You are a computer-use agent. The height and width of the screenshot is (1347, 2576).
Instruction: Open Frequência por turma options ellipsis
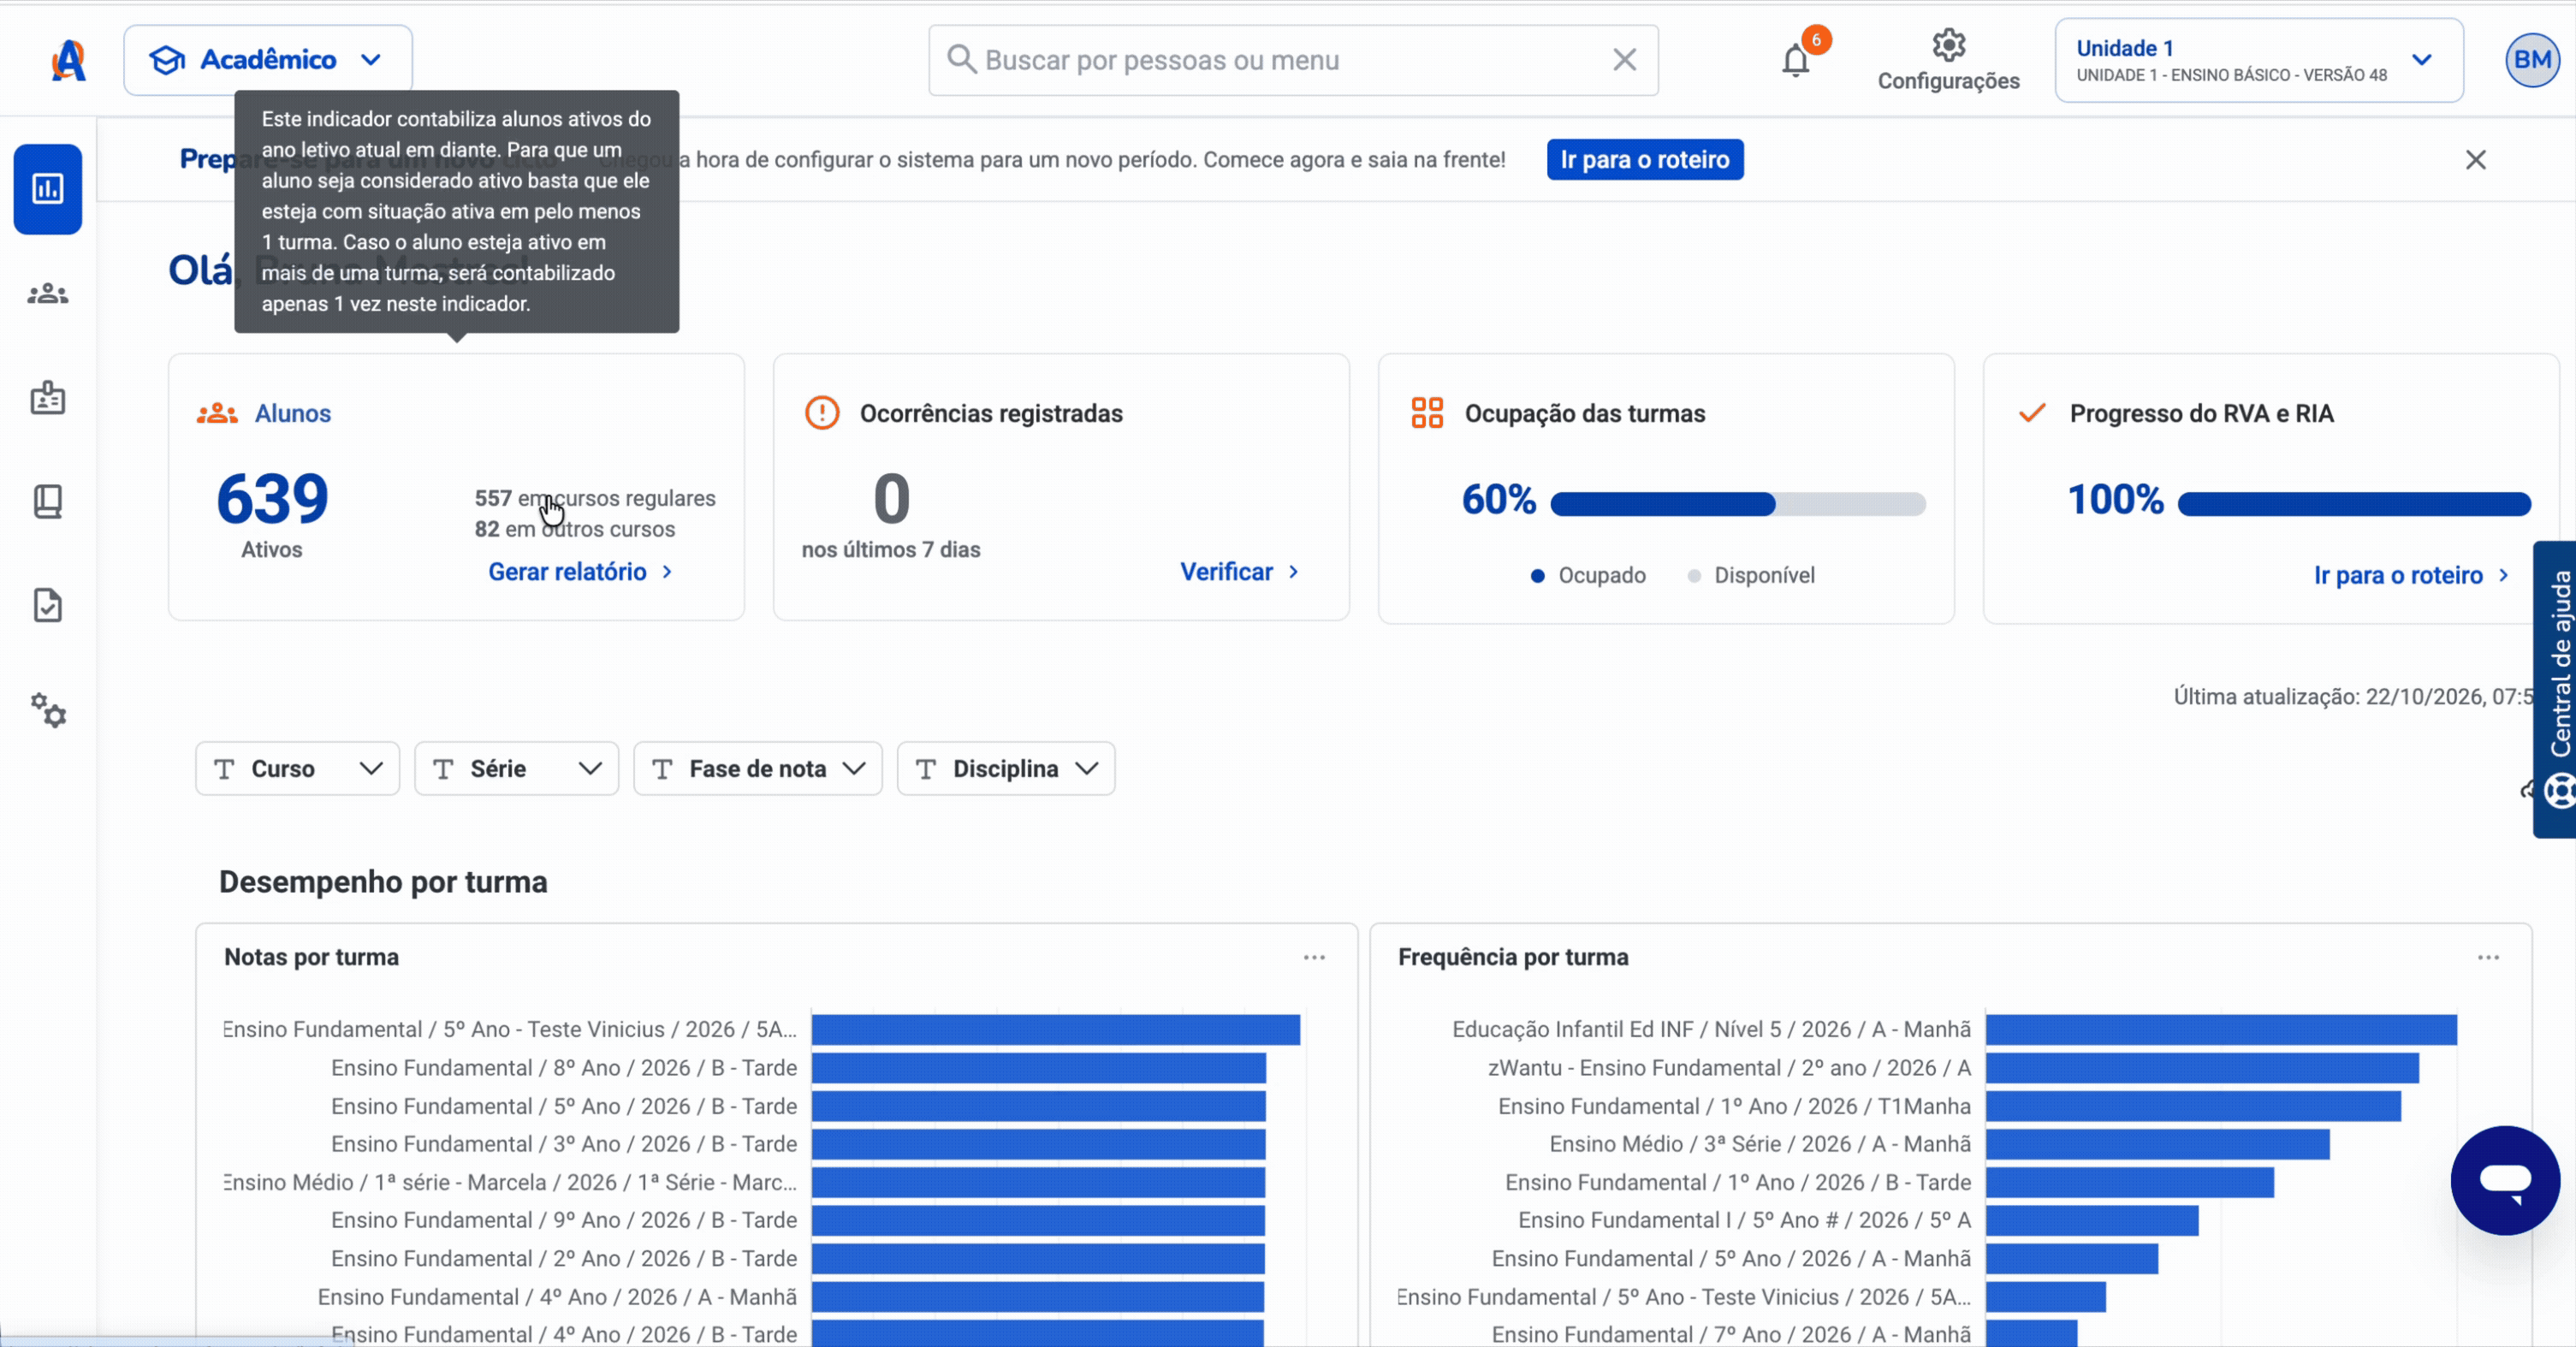tap(2488, 957)
